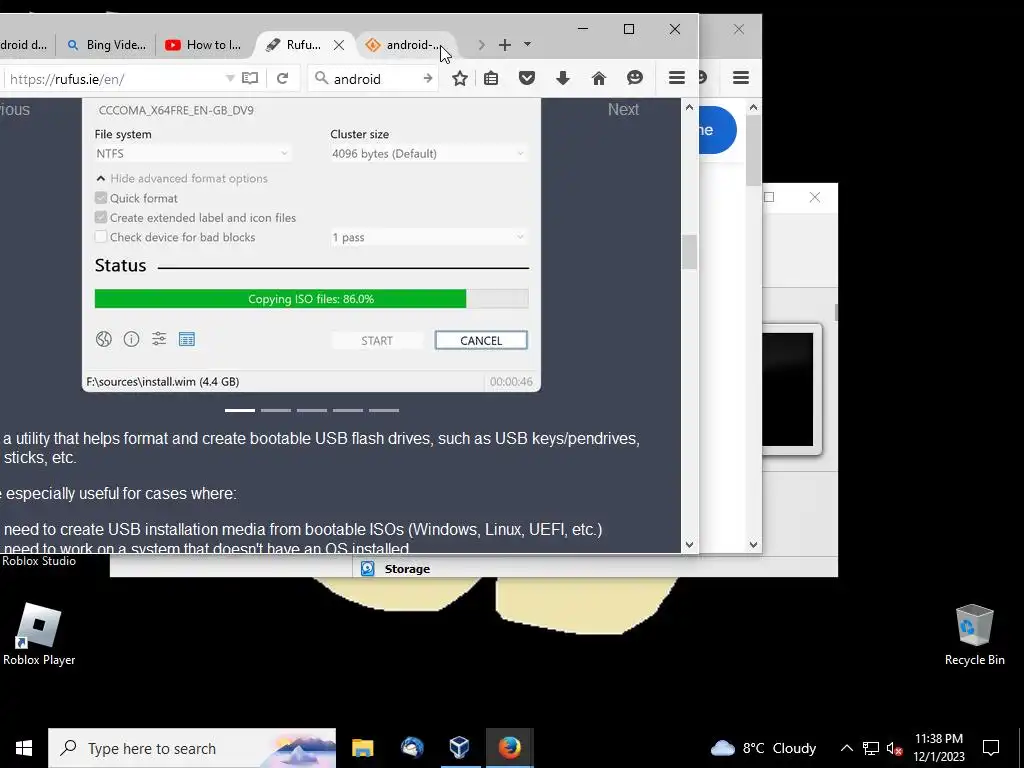1024x768 pixels.
Task: Open URL bar history dropdown arrow
Action: pyautogui.click(x=230, y=78)
